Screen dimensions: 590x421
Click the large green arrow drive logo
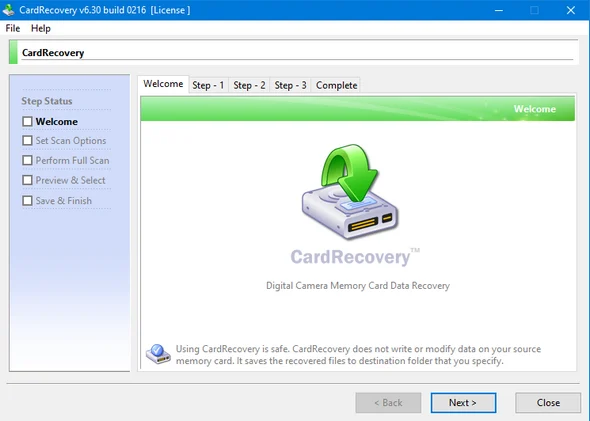click(350, 191)
